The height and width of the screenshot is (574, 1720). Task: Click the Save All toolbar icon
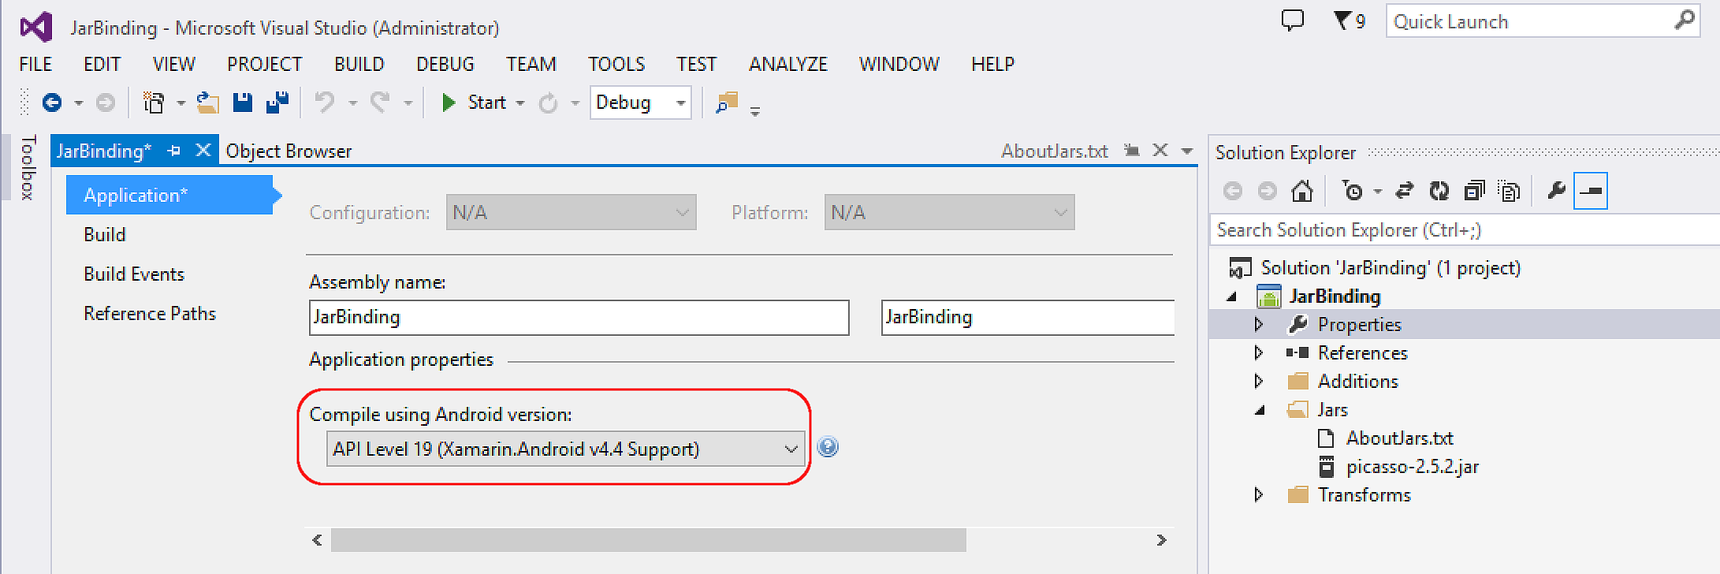277,102
